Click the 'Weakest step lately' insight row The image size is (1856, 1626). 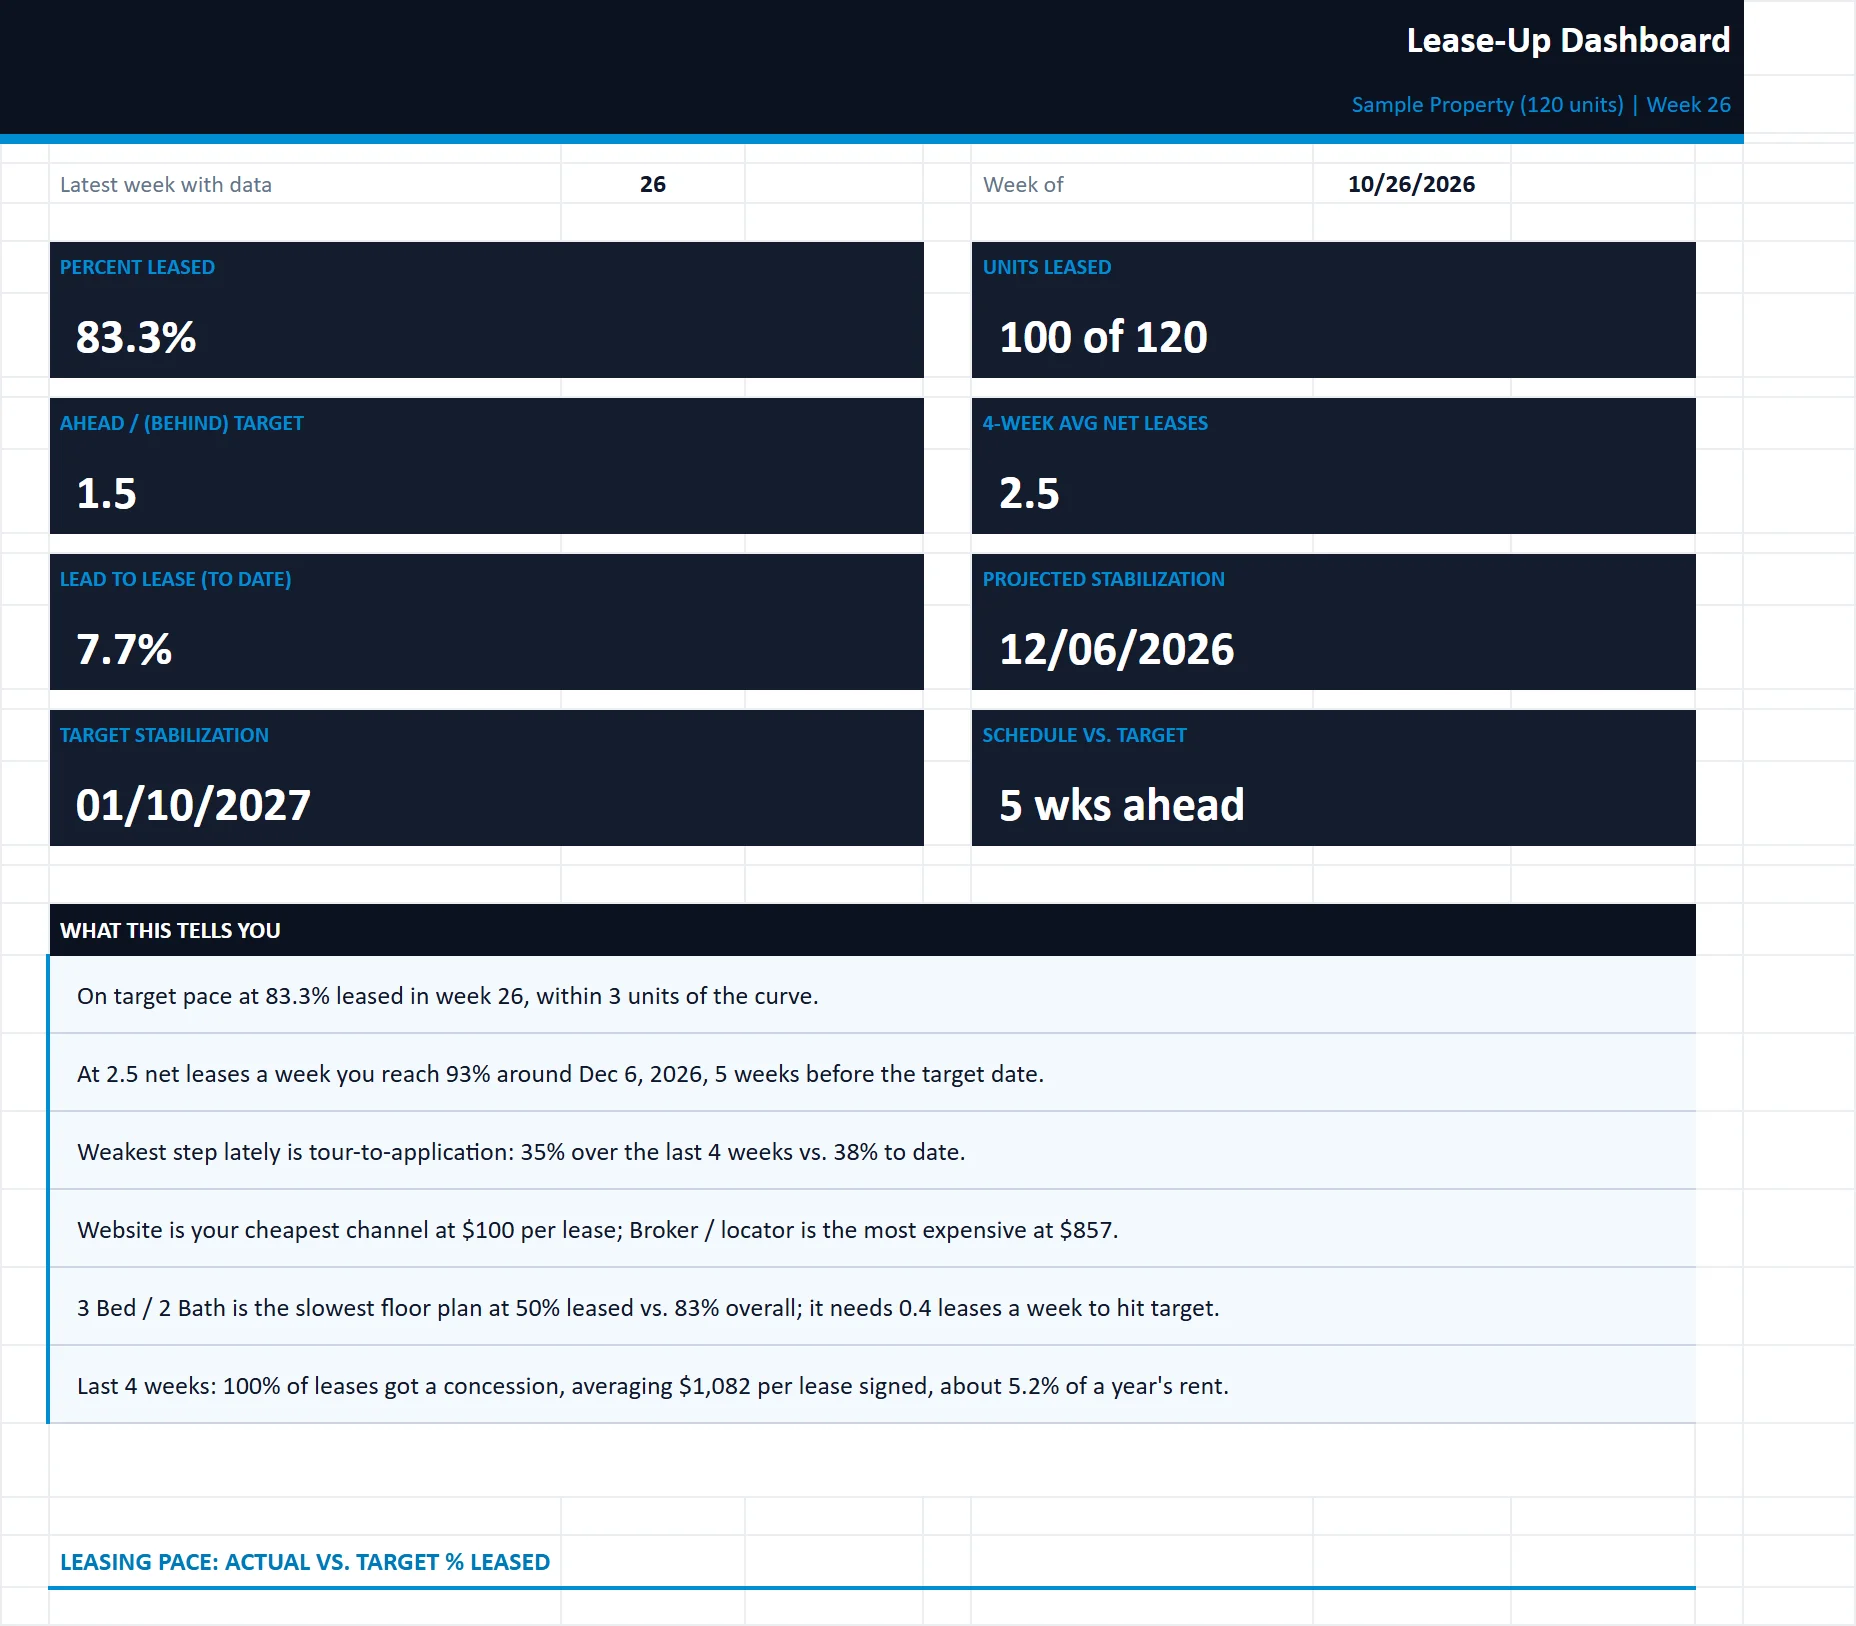point(872,1151)
